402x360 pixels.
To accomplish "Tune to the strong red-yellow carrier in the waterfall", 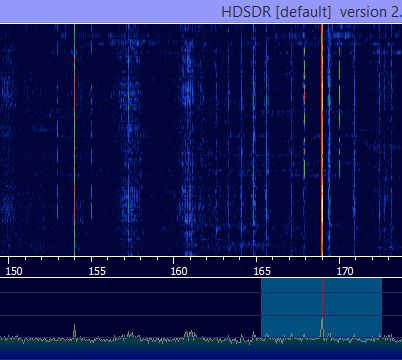I will (322, 140).
